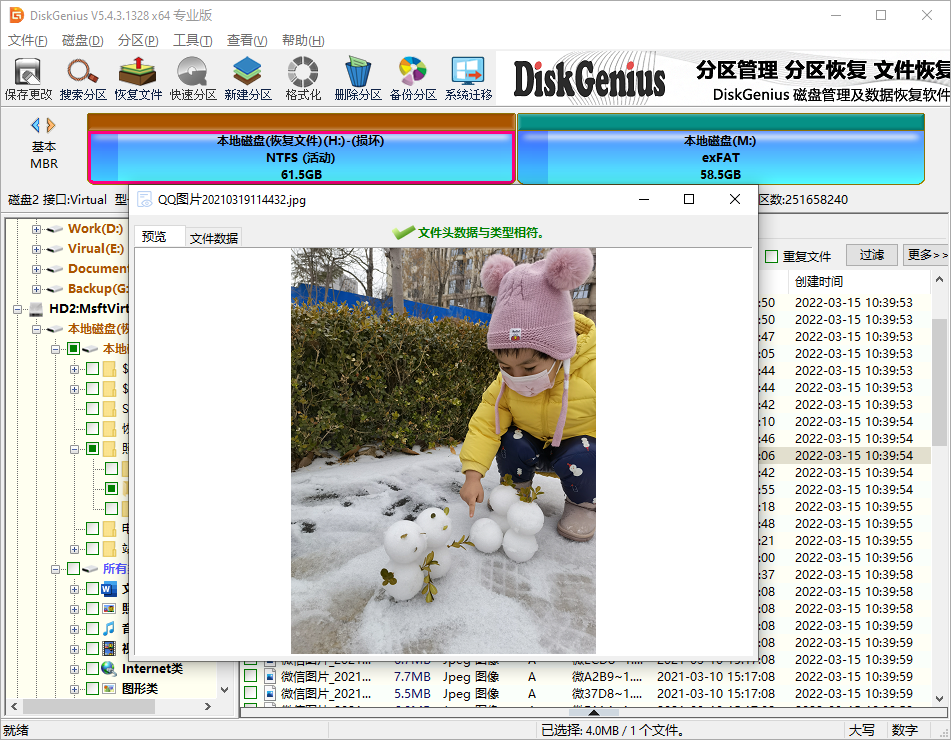Click the file list scroll down arrow
Viewport: 951px width, 740px height.
coord(939,699)
